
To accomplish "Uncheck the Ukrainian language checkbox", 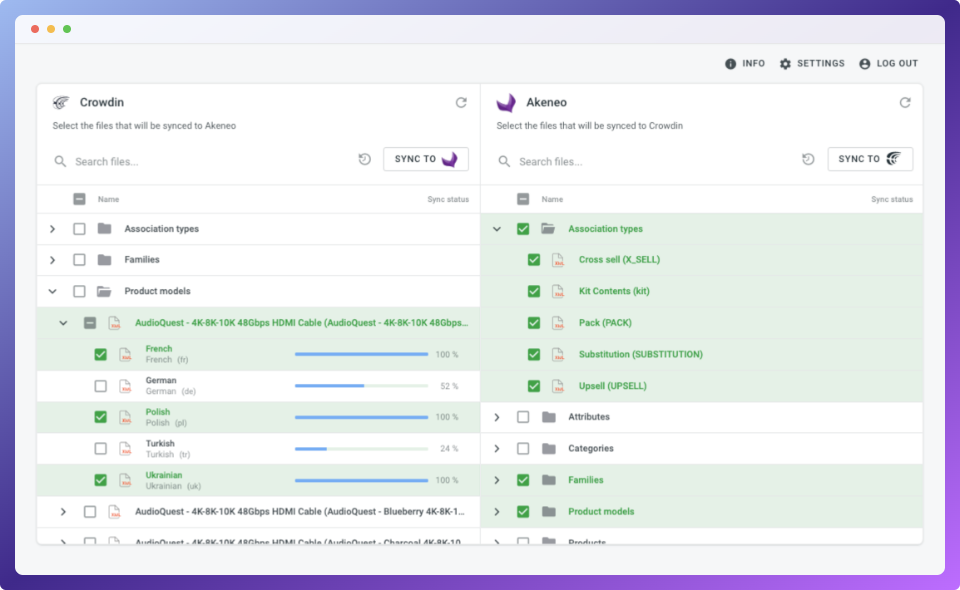I will (100, 480).
